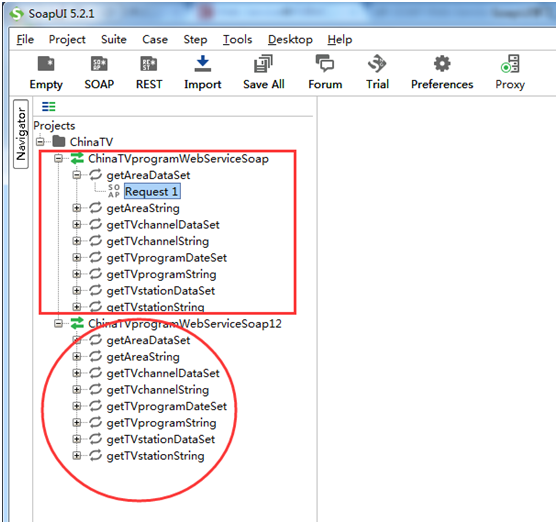
Task: Click the Projects heading label
Action: pyautogui.click(x=54, y=125)
